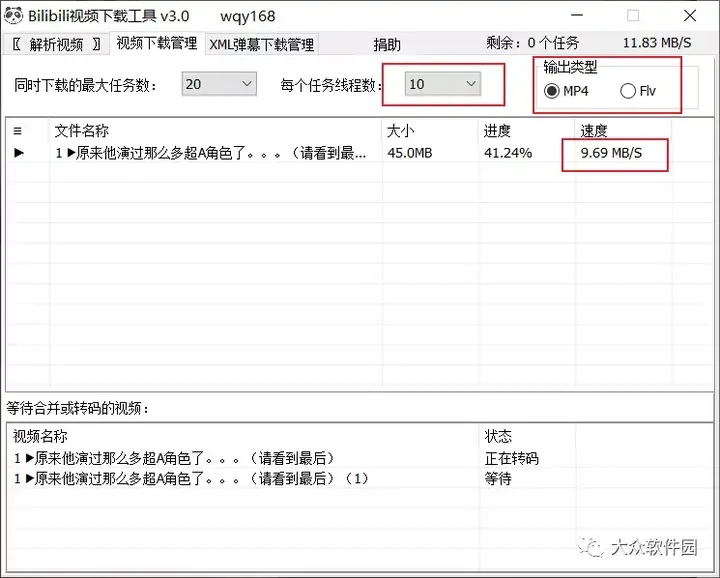Select the video row with status 正在转码
The width and height of the screenshot is (720, 578).
[x=359, y=458]
